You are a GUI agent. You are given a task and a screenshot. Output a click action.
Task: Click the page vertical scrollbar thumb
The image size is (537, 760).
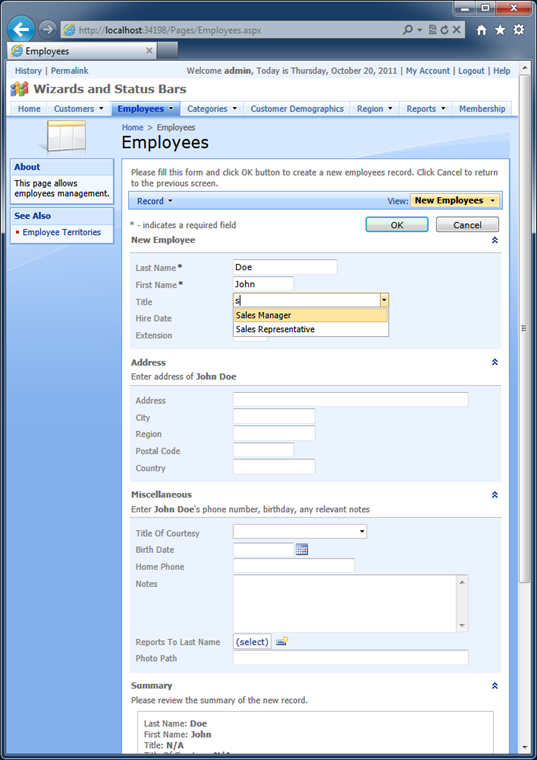(524, 327)
